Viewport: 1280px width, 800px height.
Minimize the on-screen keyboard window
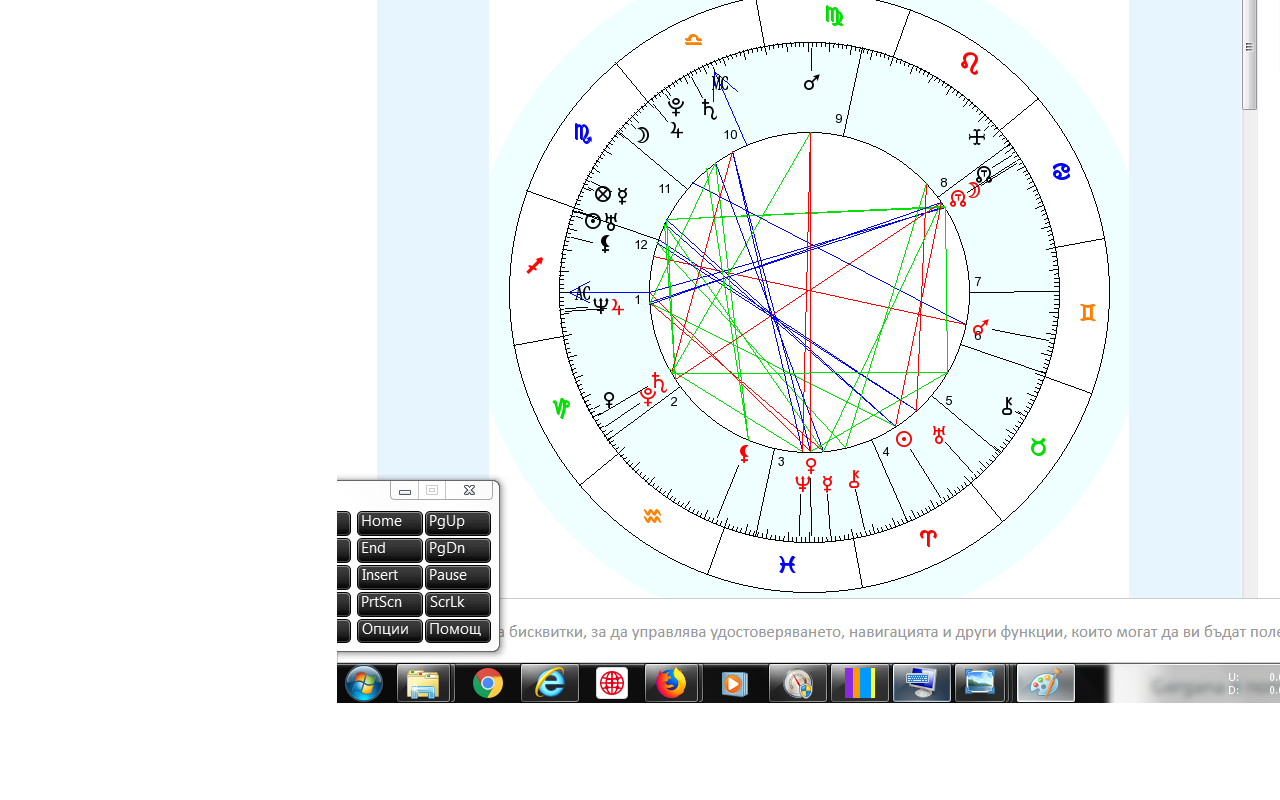tap(404, 490)
